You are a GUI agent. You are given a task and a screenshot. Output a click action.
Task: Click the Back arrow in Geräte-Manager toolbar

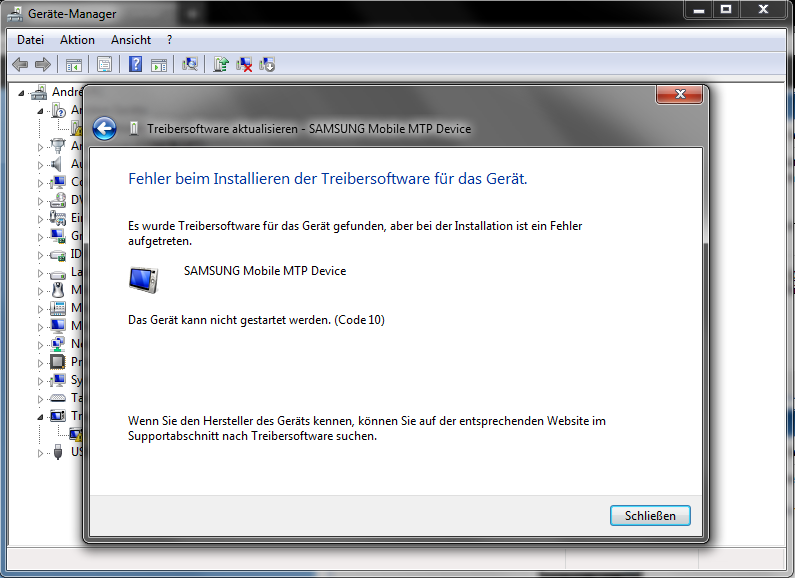[x=20, y=64]
